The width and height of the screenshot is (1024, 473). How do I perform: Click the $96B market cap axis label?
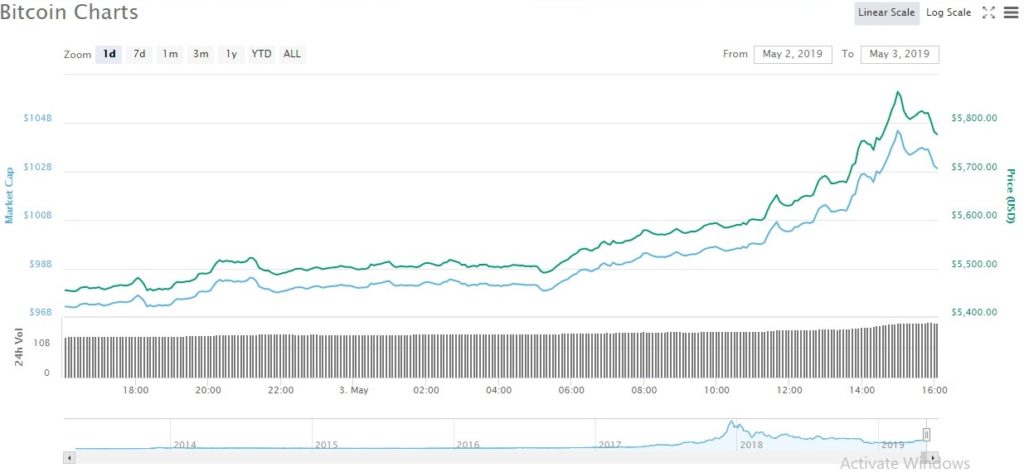(x=40, y=313)
